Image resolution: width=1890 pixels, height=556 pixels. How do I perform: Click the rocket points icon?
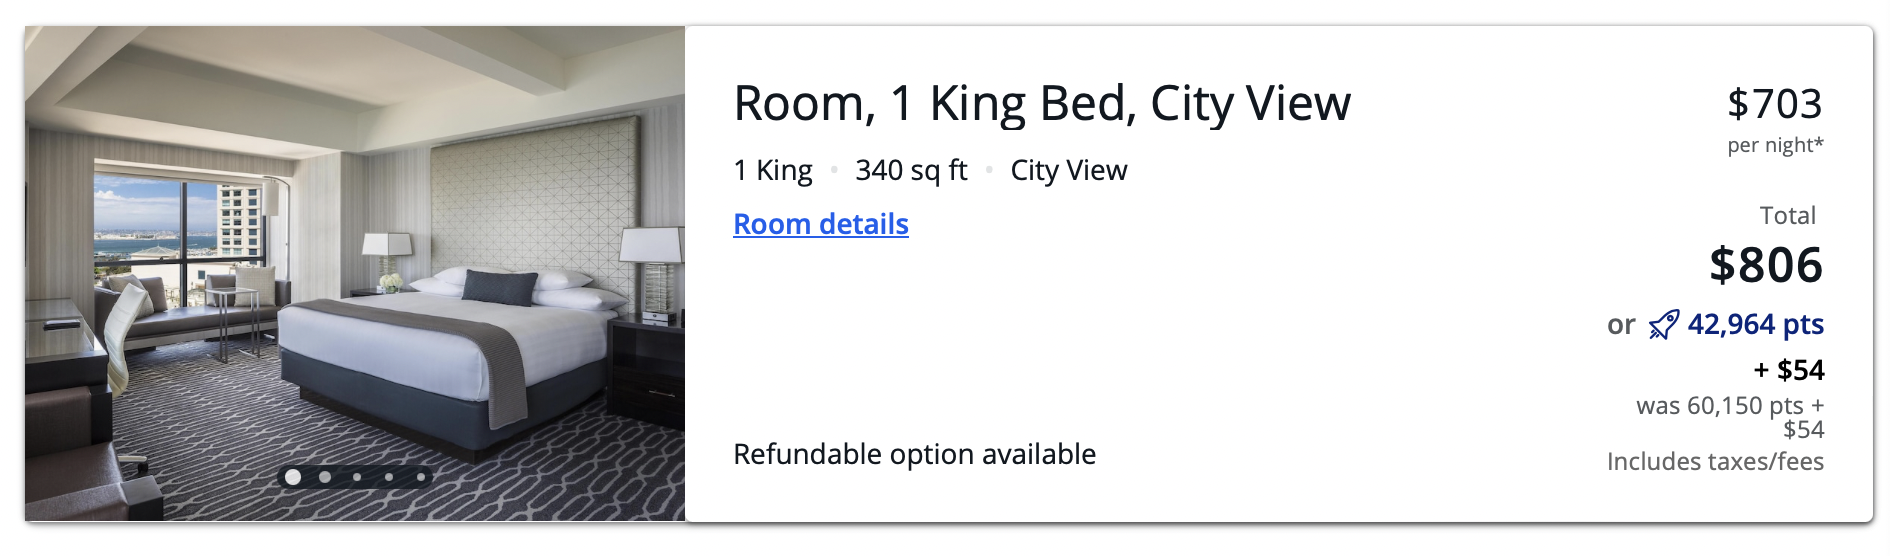click(x=1664, y=325)
